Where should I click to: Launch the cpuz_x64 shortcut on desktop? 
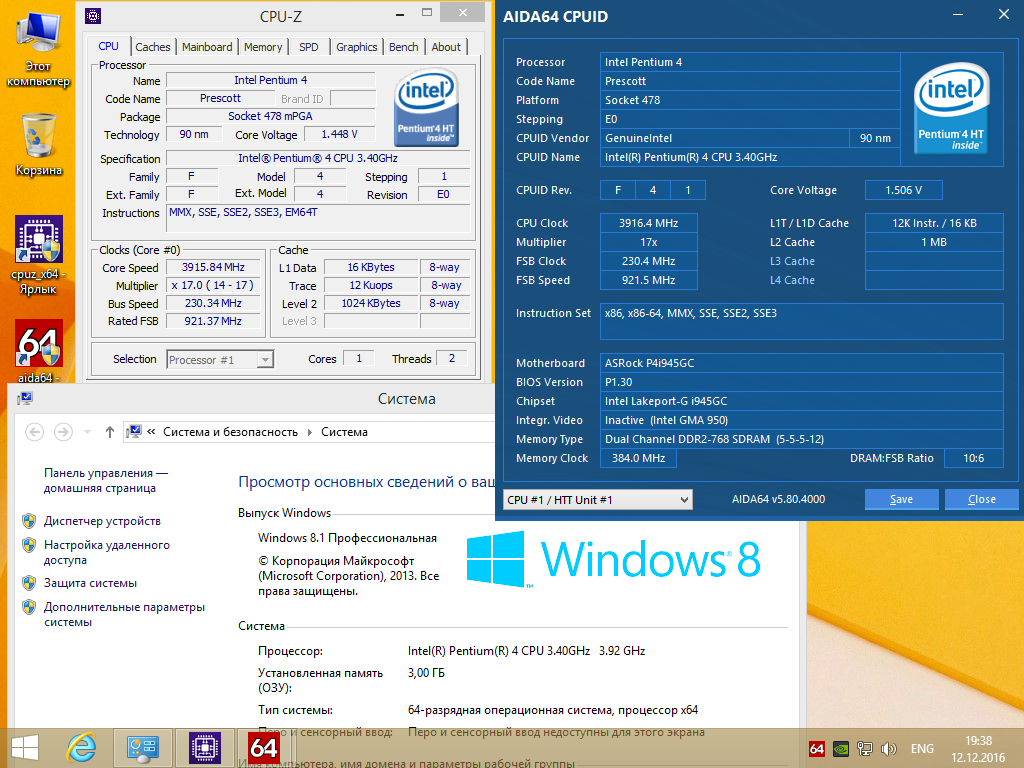(39, 255)
